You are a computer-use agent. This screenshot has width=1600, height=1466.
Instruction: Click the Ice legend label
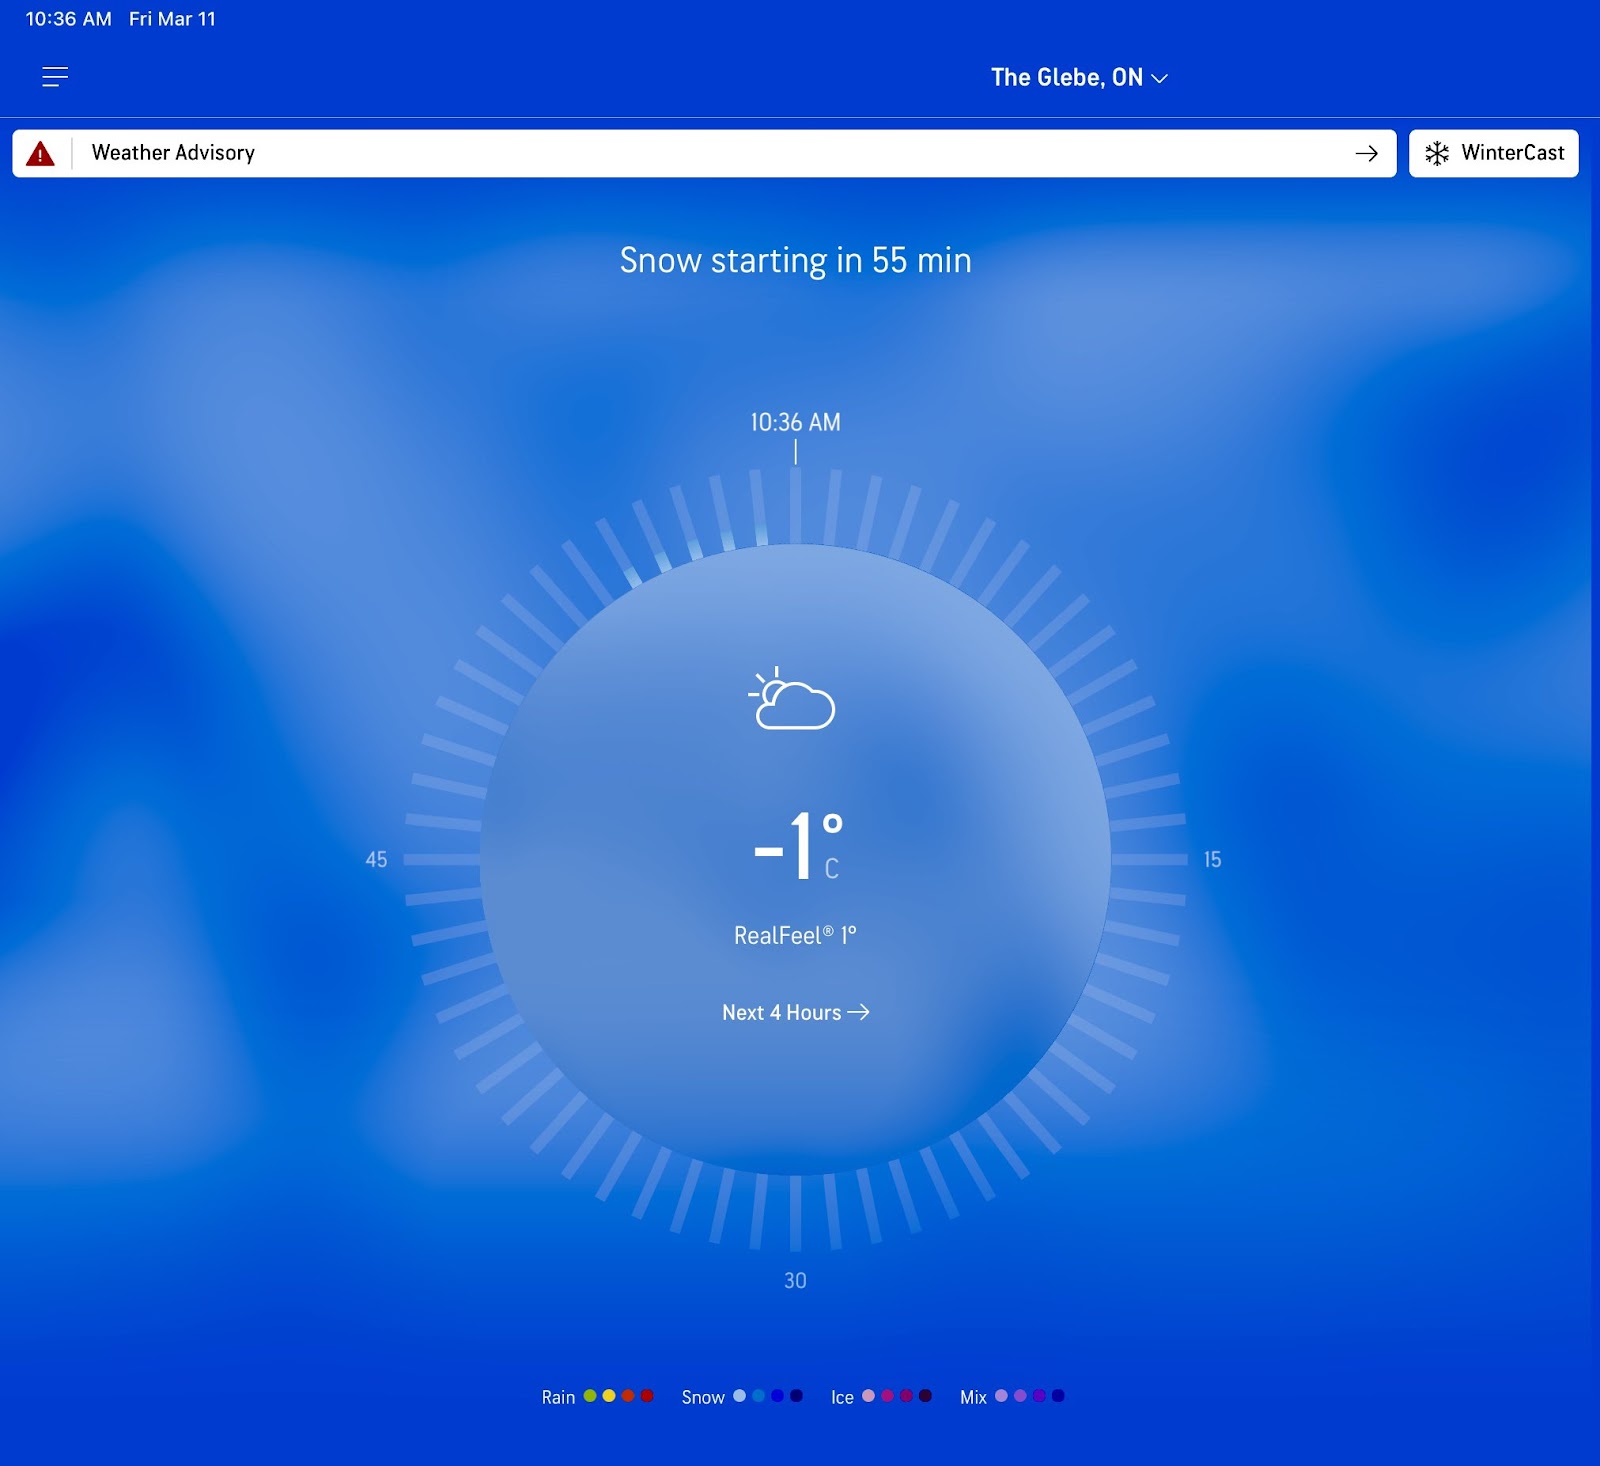point(842,1397)
